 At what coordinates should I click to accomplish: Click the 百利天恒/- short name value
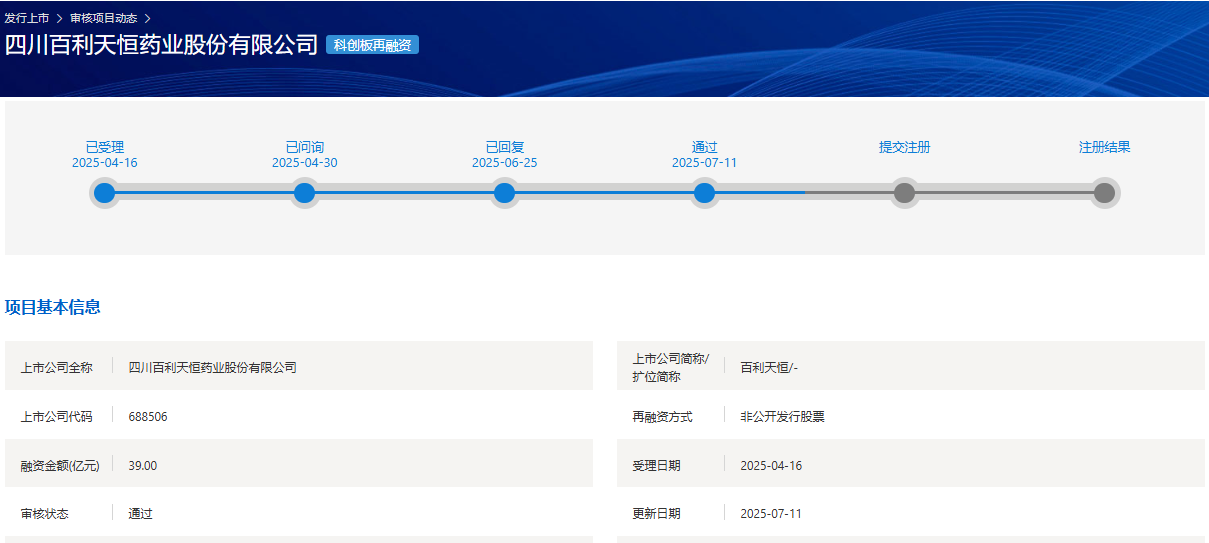(768, 367)
